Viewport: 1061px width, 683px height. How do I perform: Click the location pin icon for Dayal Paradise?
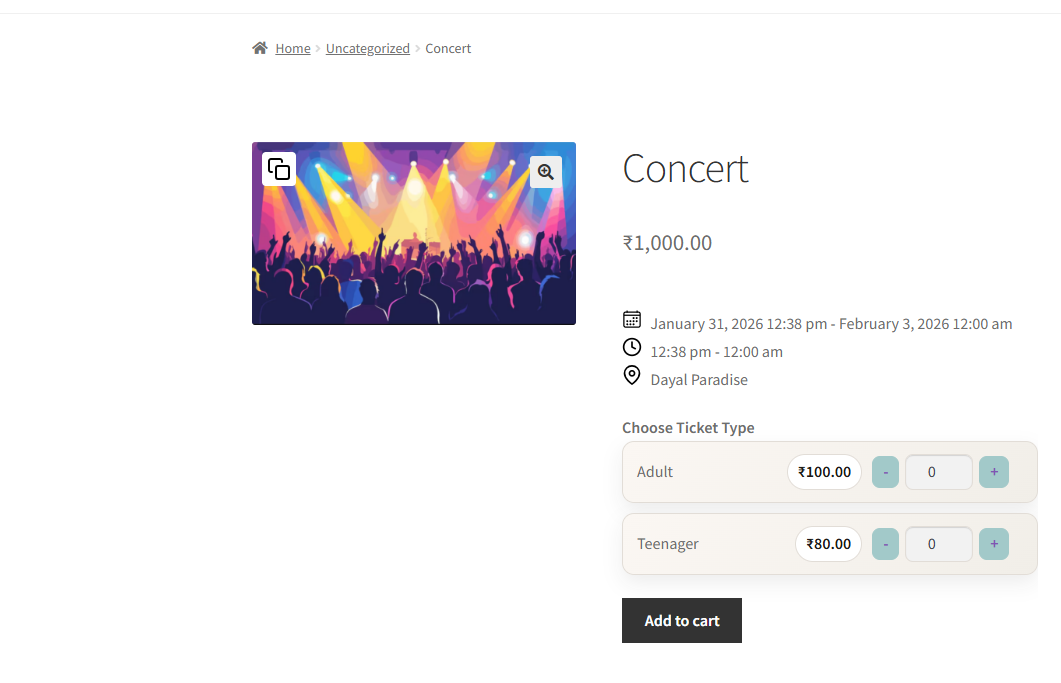[631, 375]
